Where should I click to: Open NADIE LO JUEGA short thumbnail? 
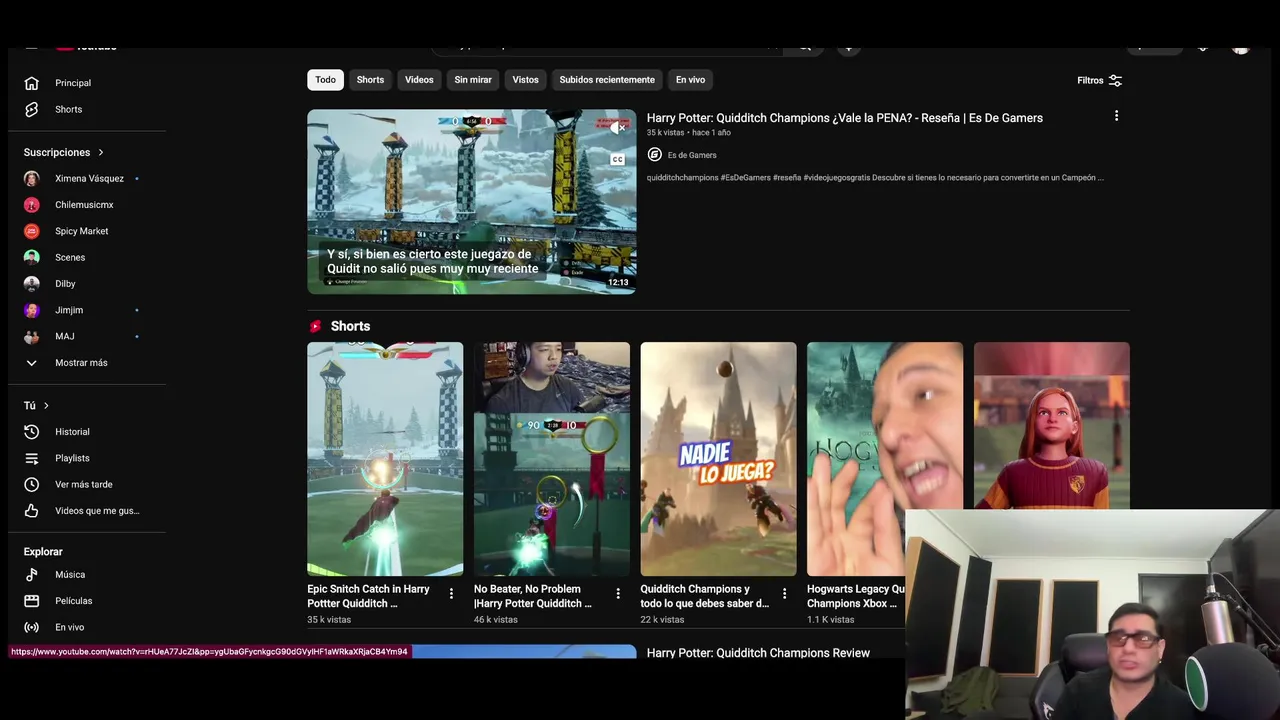pyautogui.click(x=718, y=459)
